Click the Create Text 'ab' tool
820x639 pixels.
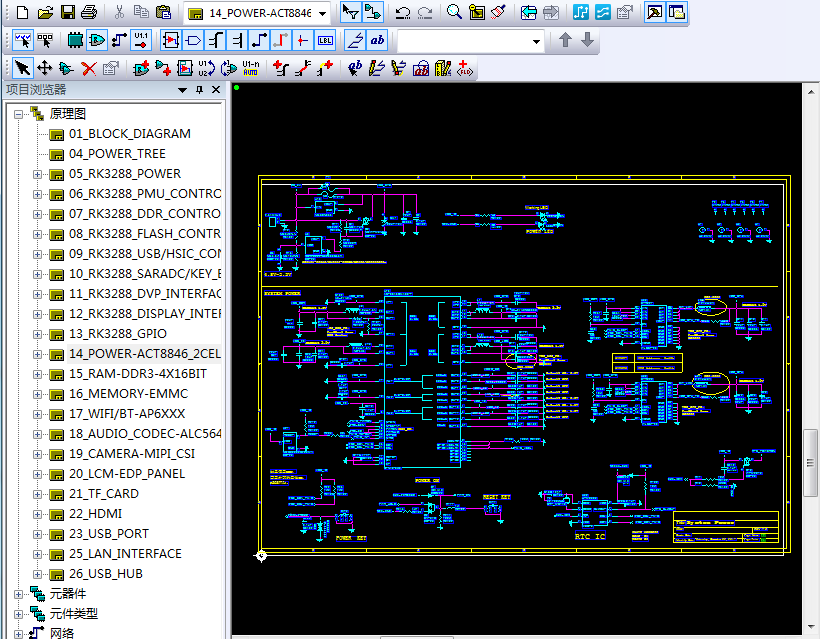(377, 40)
